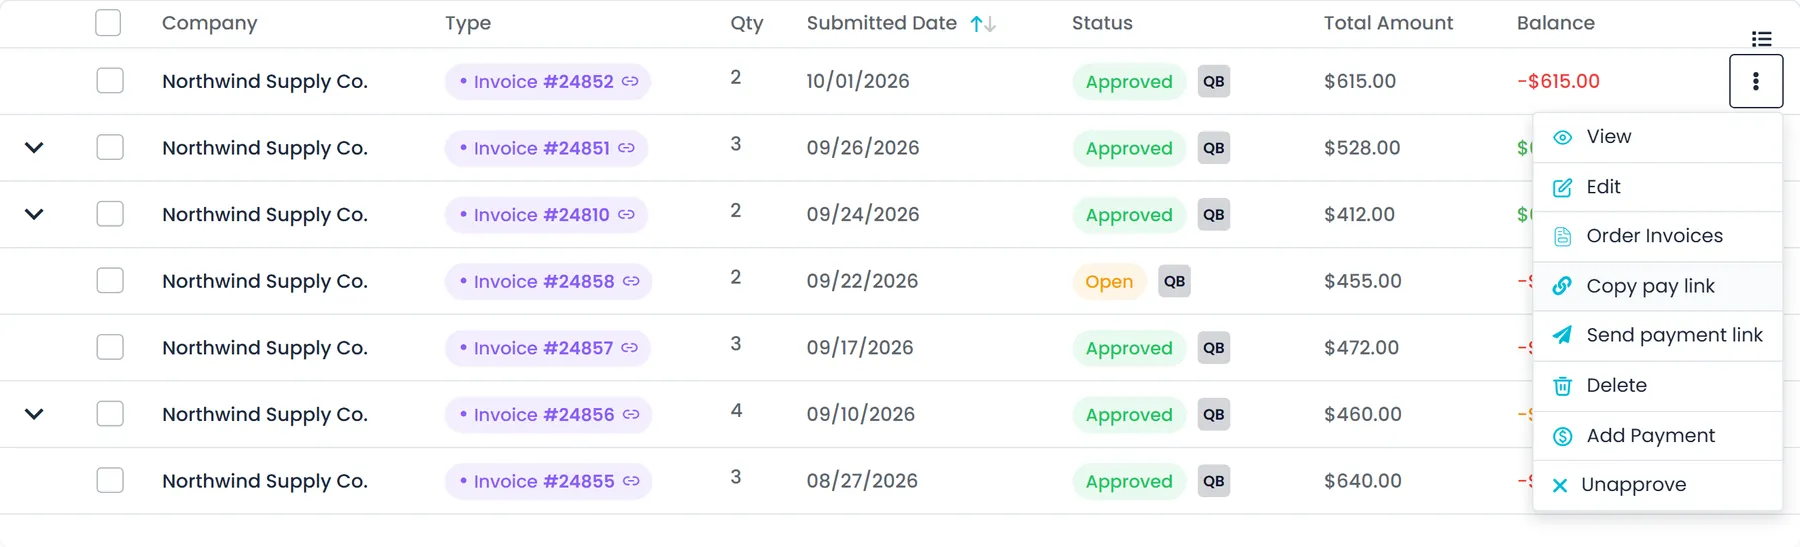Click the Balance column header
This screenshot has width=1800, height=547.
tap(1555, 23)
